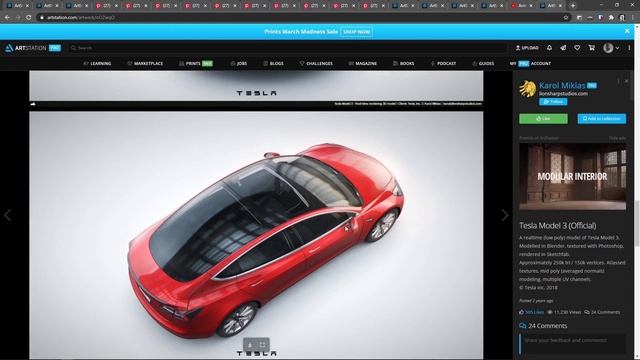Go back with browser back arrow
The width and height of the screenshot is (640, 360).
pyautogui.click(x=7, y=18)
